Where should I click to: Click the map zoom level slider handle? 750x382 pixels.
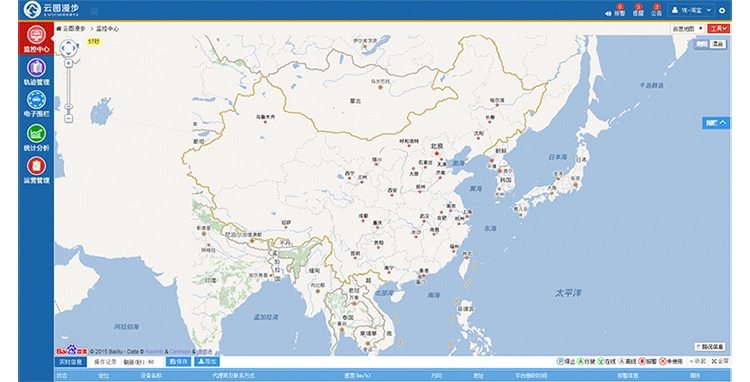click(x=68, y=107)
